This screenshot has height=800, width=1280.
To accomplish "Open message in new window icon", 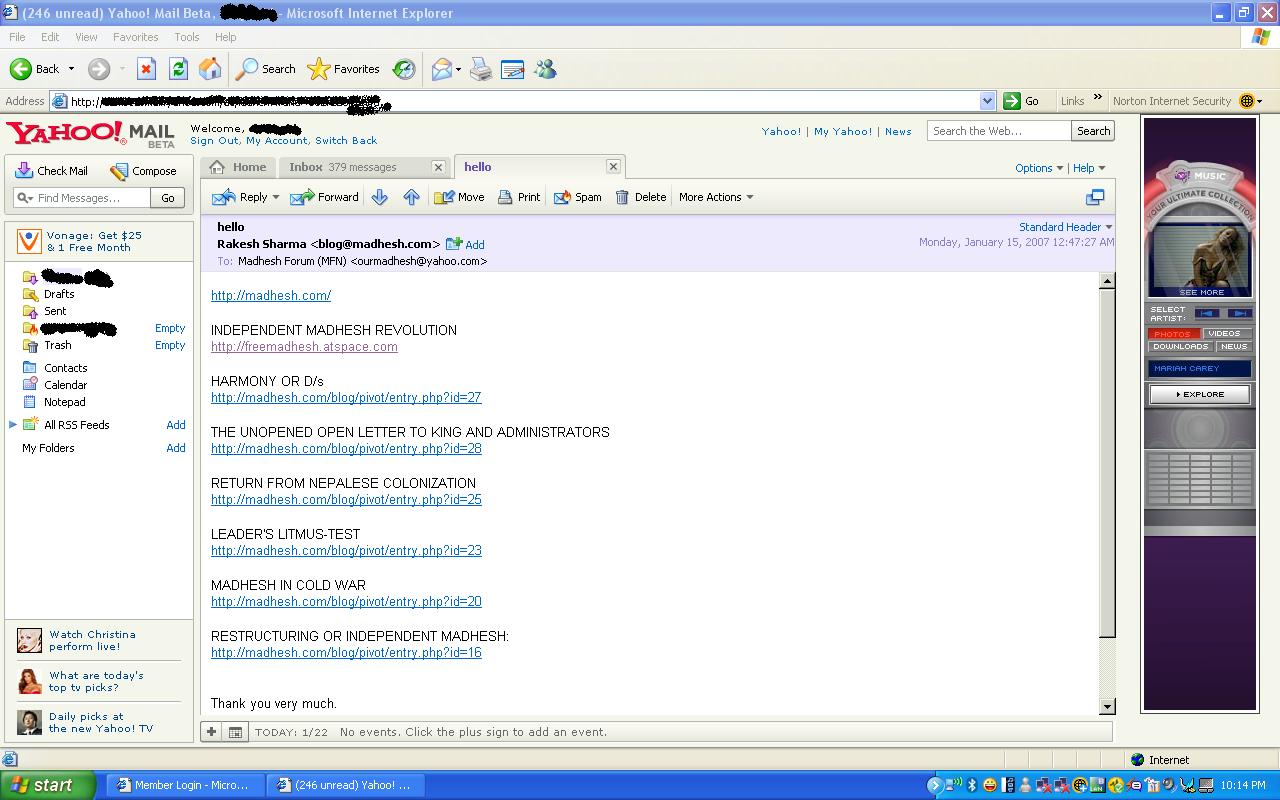I will point(1095,197).
